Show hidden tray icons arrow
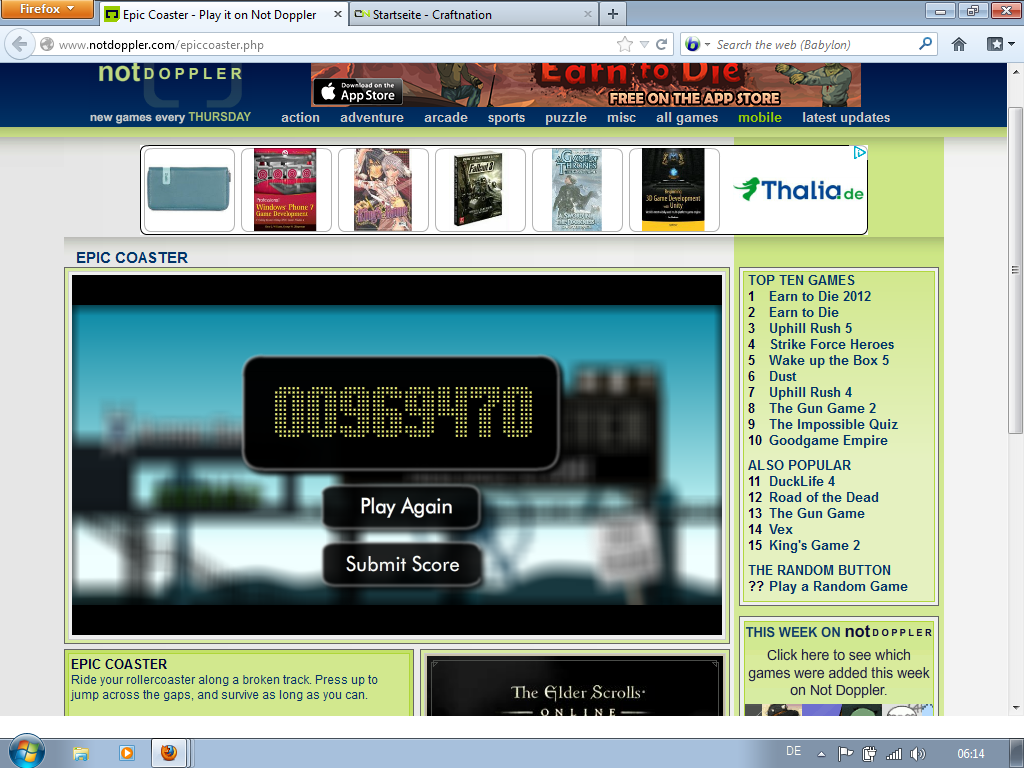The image size is (1024, 768). click(821, 754)
